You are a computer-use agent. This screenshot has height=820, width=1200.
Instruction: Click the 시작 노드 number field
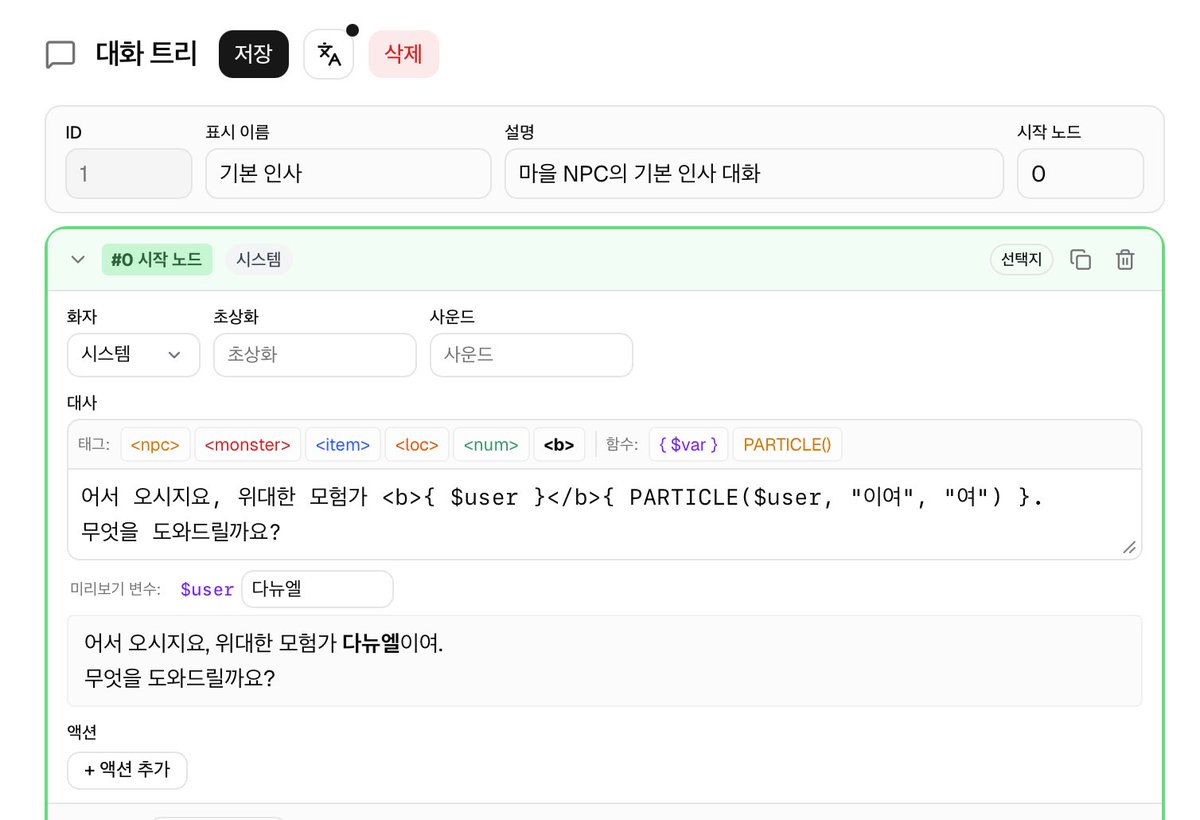(1080, 174)
